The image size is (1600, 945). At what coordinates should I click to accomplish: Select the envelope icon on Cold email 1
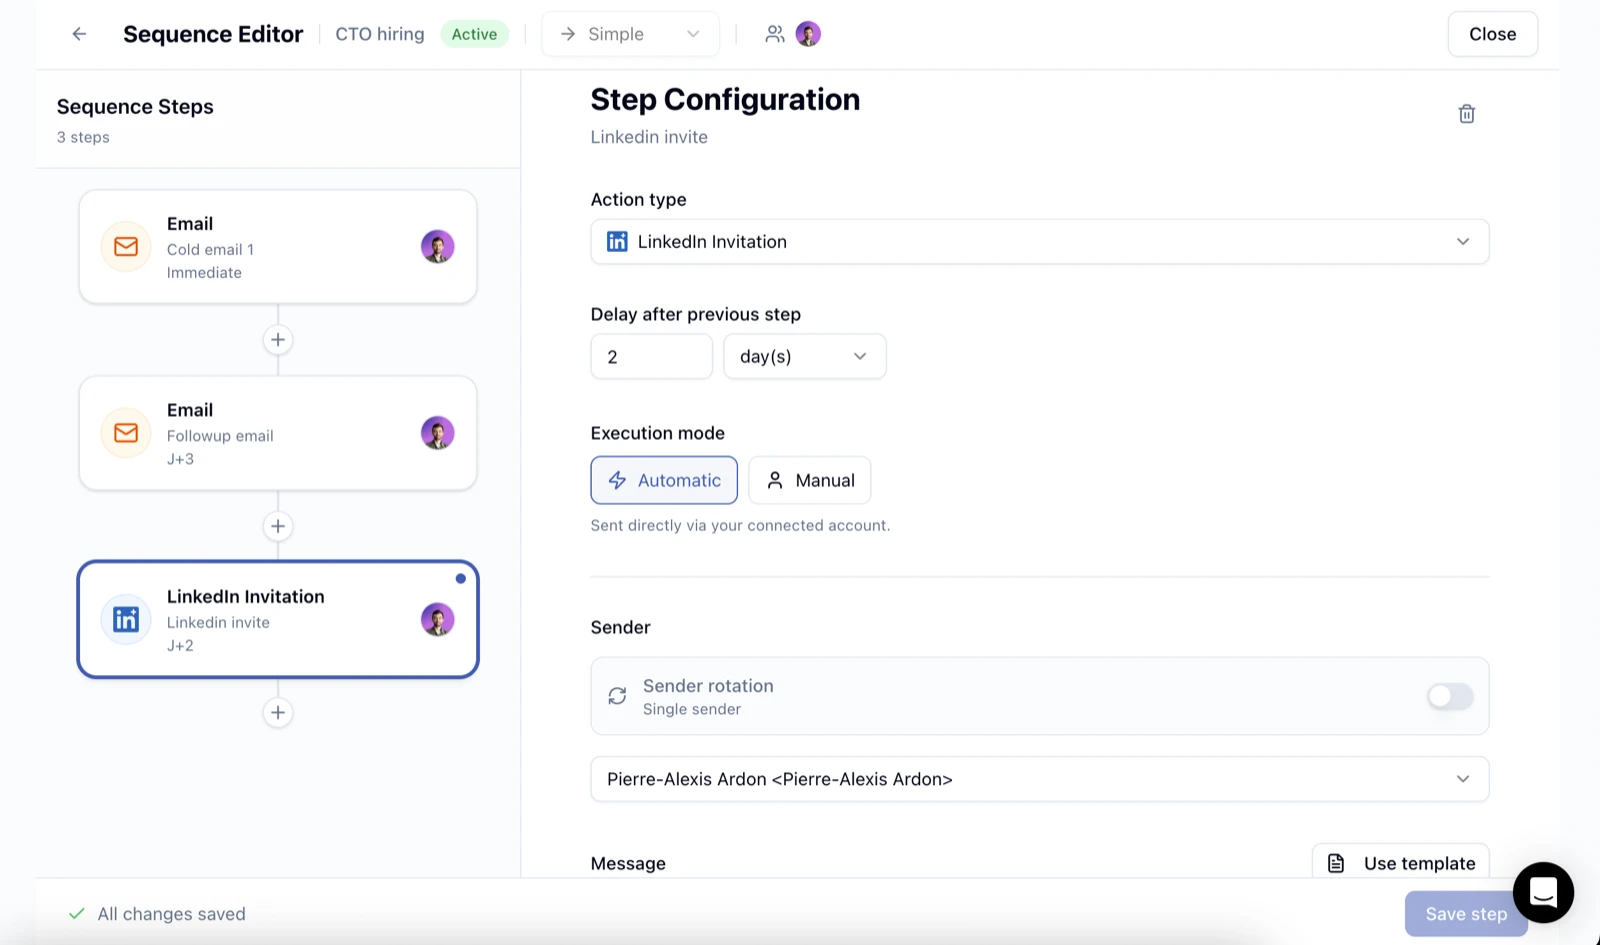click(x=125, y=246)
